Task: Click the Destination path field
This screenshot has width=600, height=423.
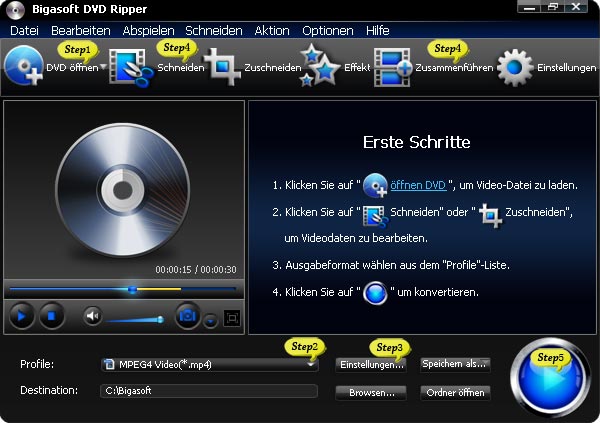Action: click(209, 391)
